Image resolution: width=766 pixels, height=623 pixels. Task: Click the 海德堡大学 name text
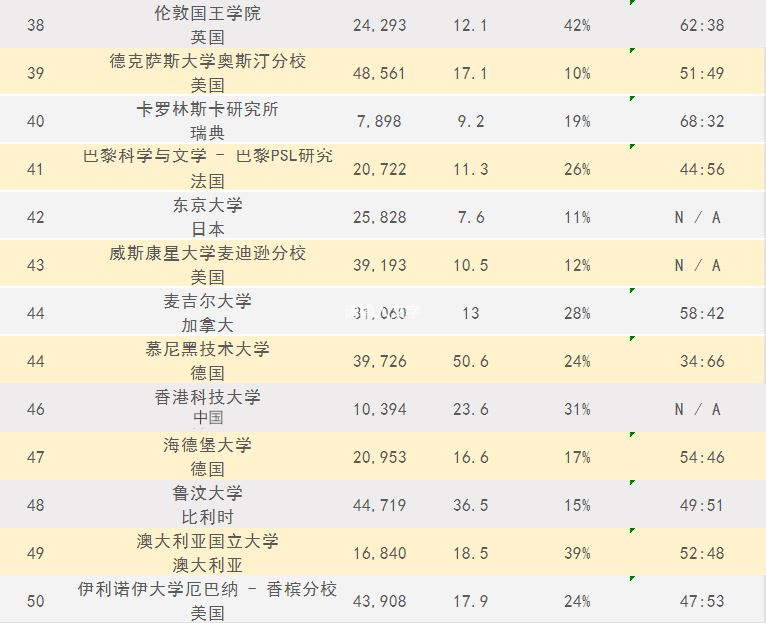pos(208,445)
